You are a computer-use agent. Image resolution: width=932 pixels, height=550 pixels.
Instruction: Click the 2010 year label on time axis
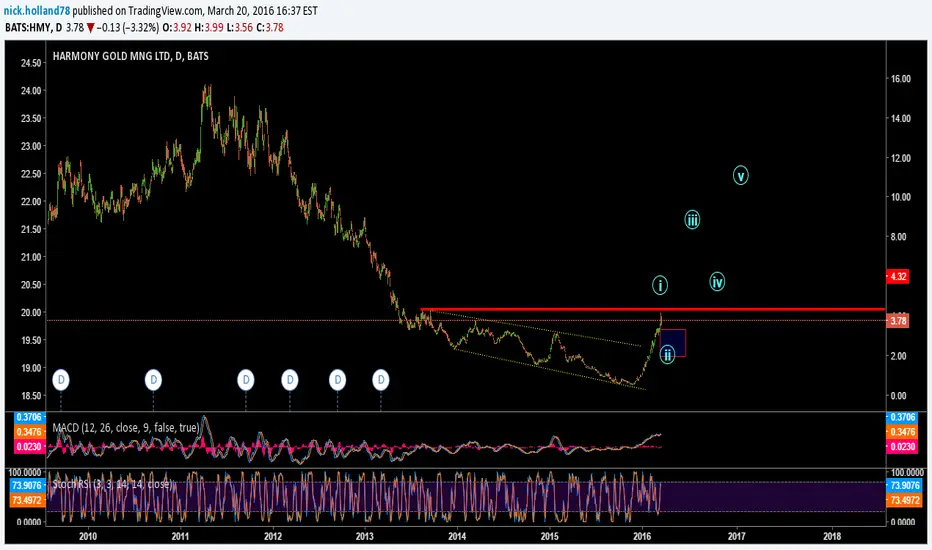(x=88, y=536)
